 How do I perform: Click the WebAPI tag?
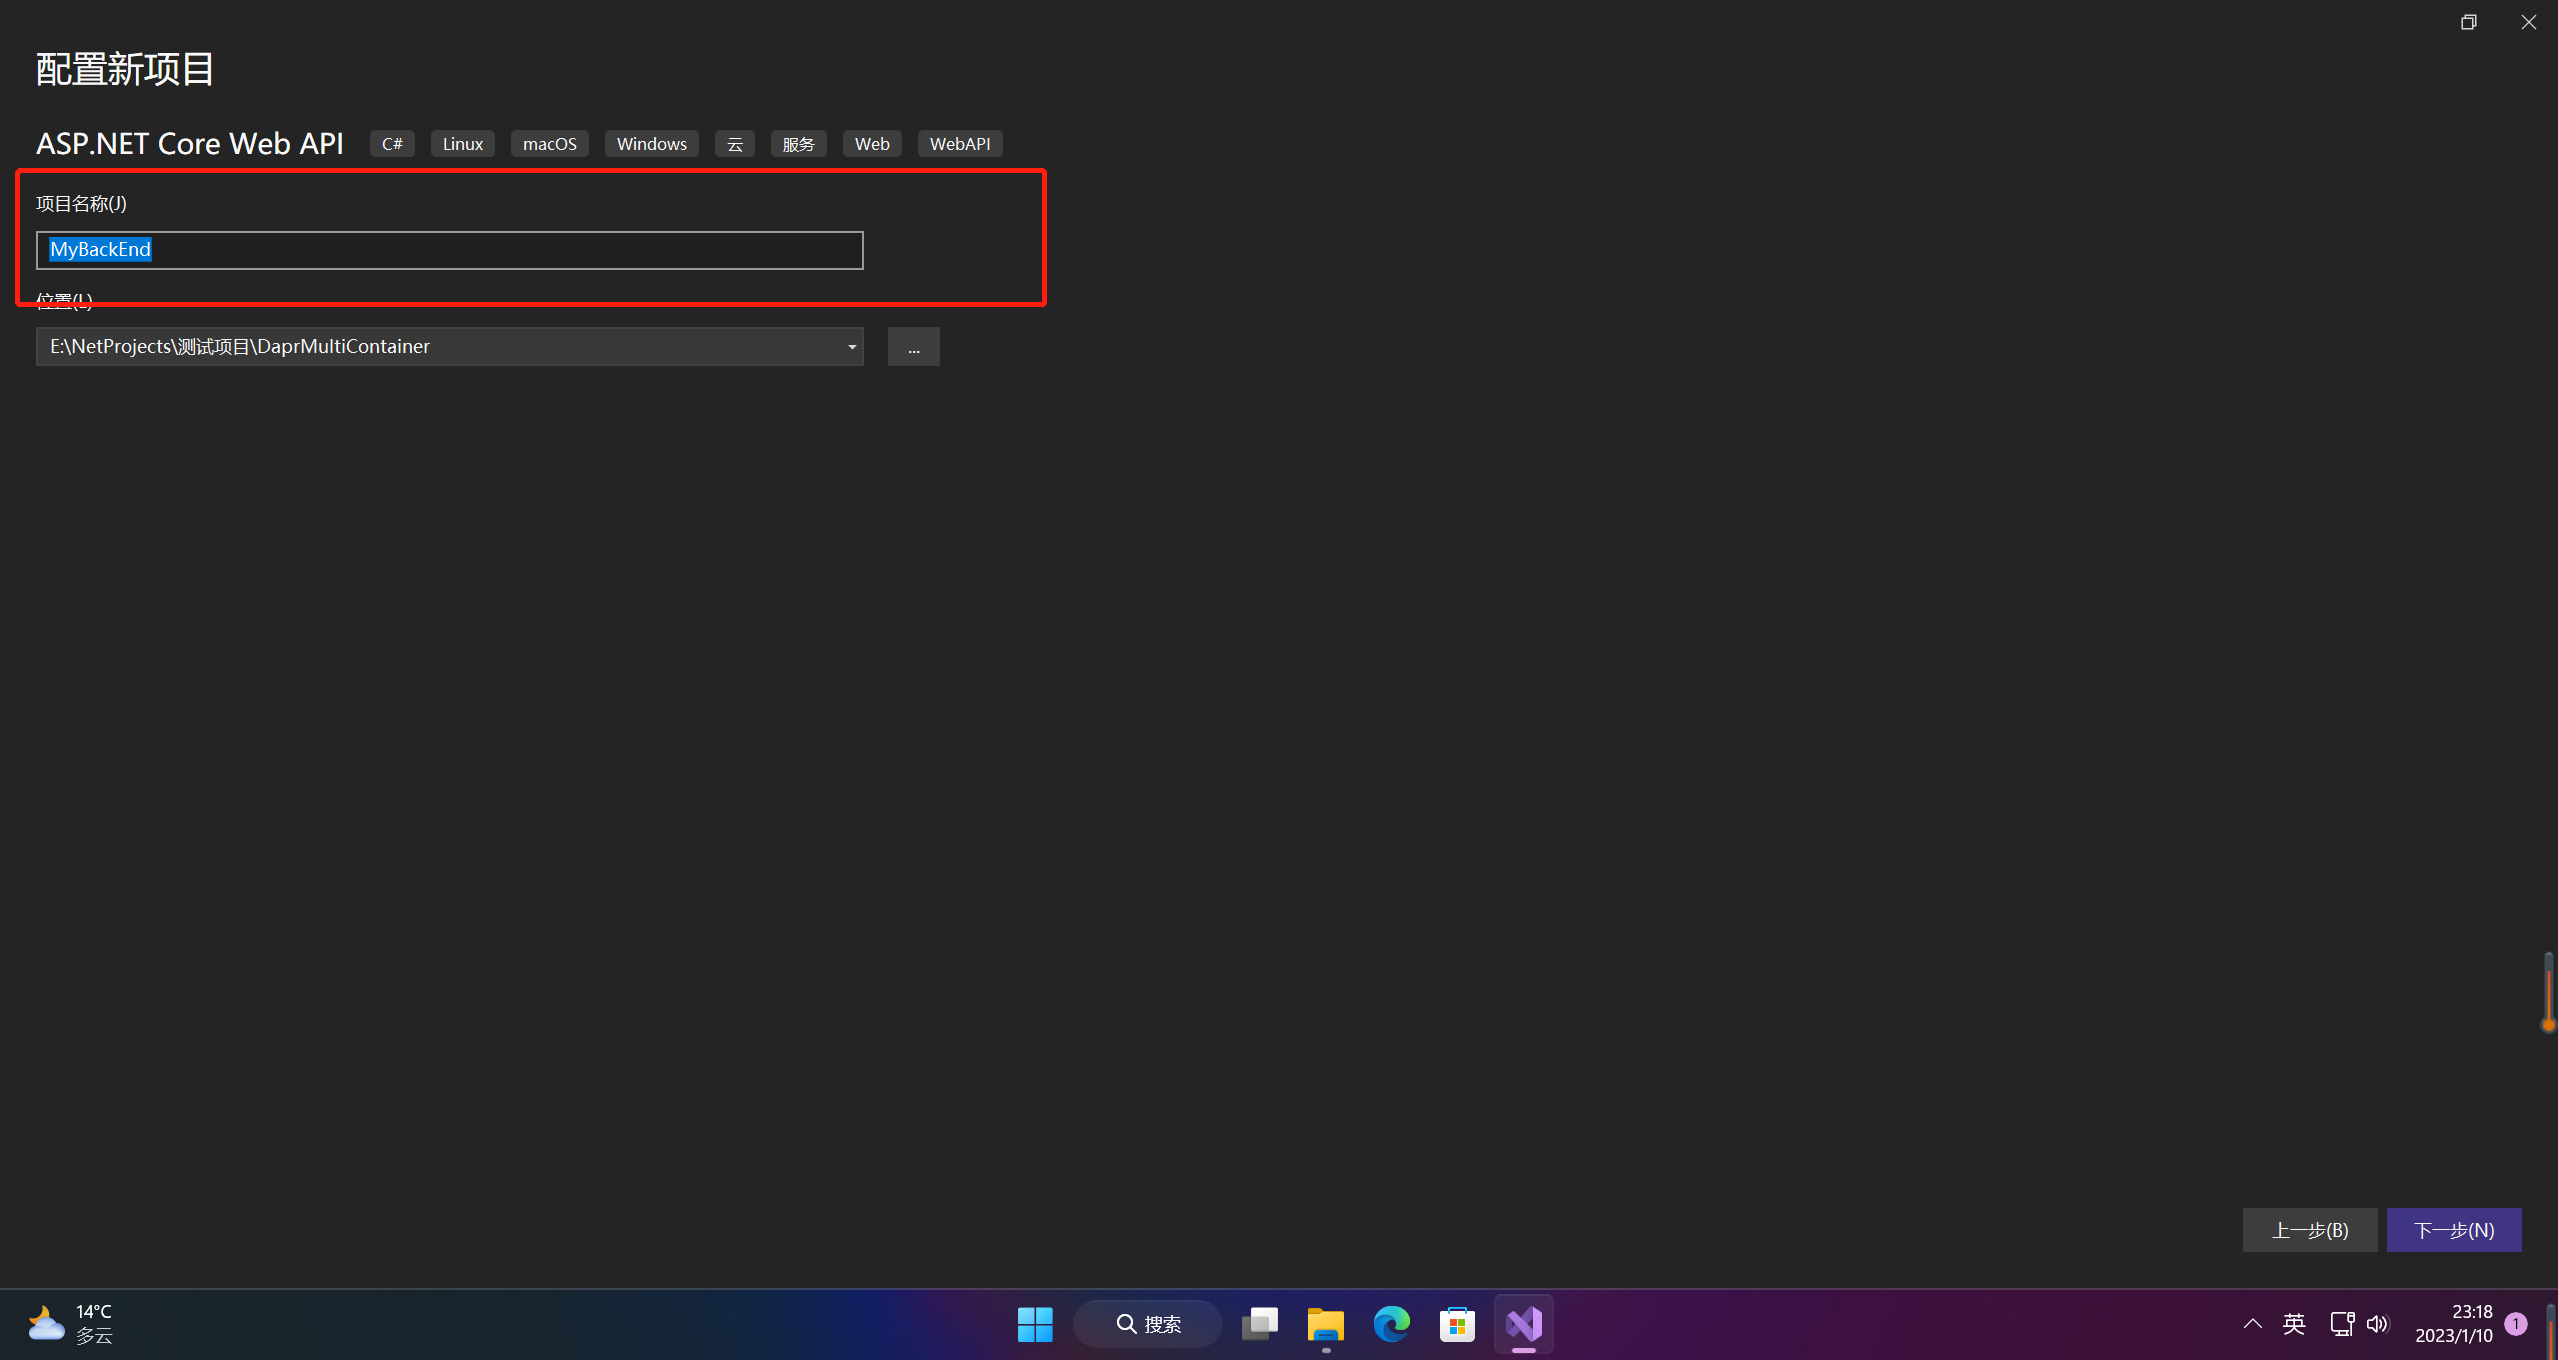[x=959, y=144]
